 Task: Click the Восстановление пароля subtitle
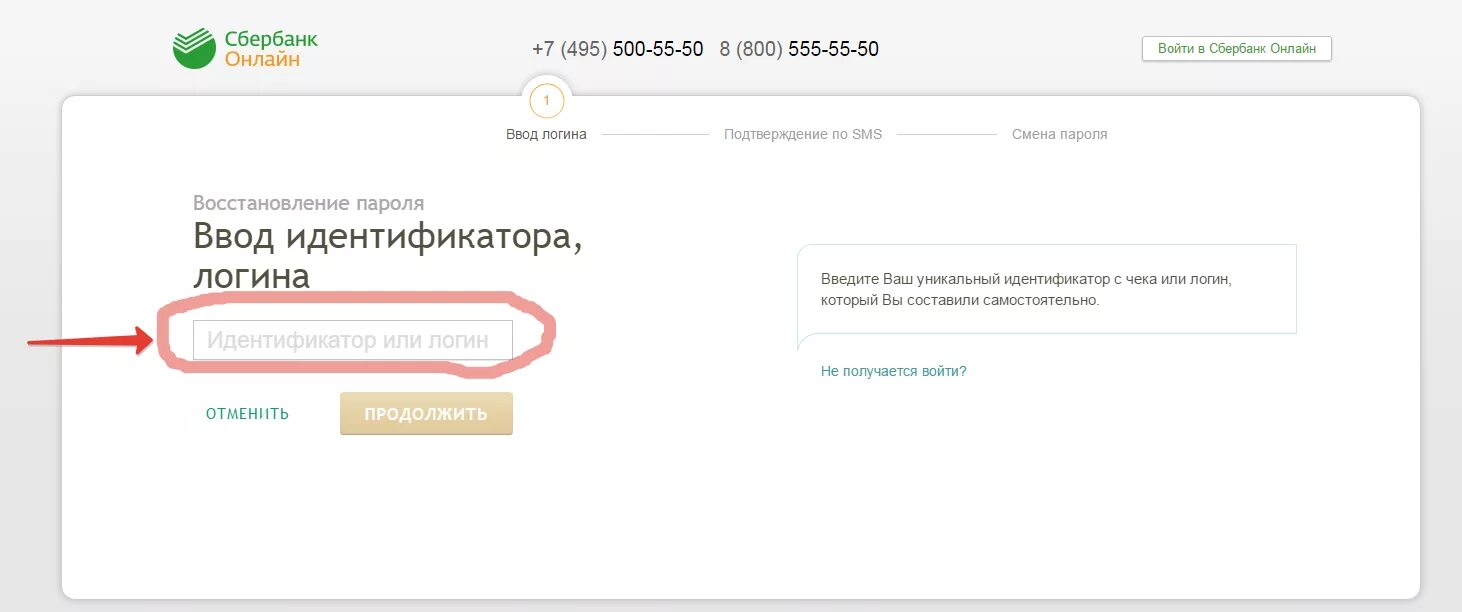click(308, 203)
